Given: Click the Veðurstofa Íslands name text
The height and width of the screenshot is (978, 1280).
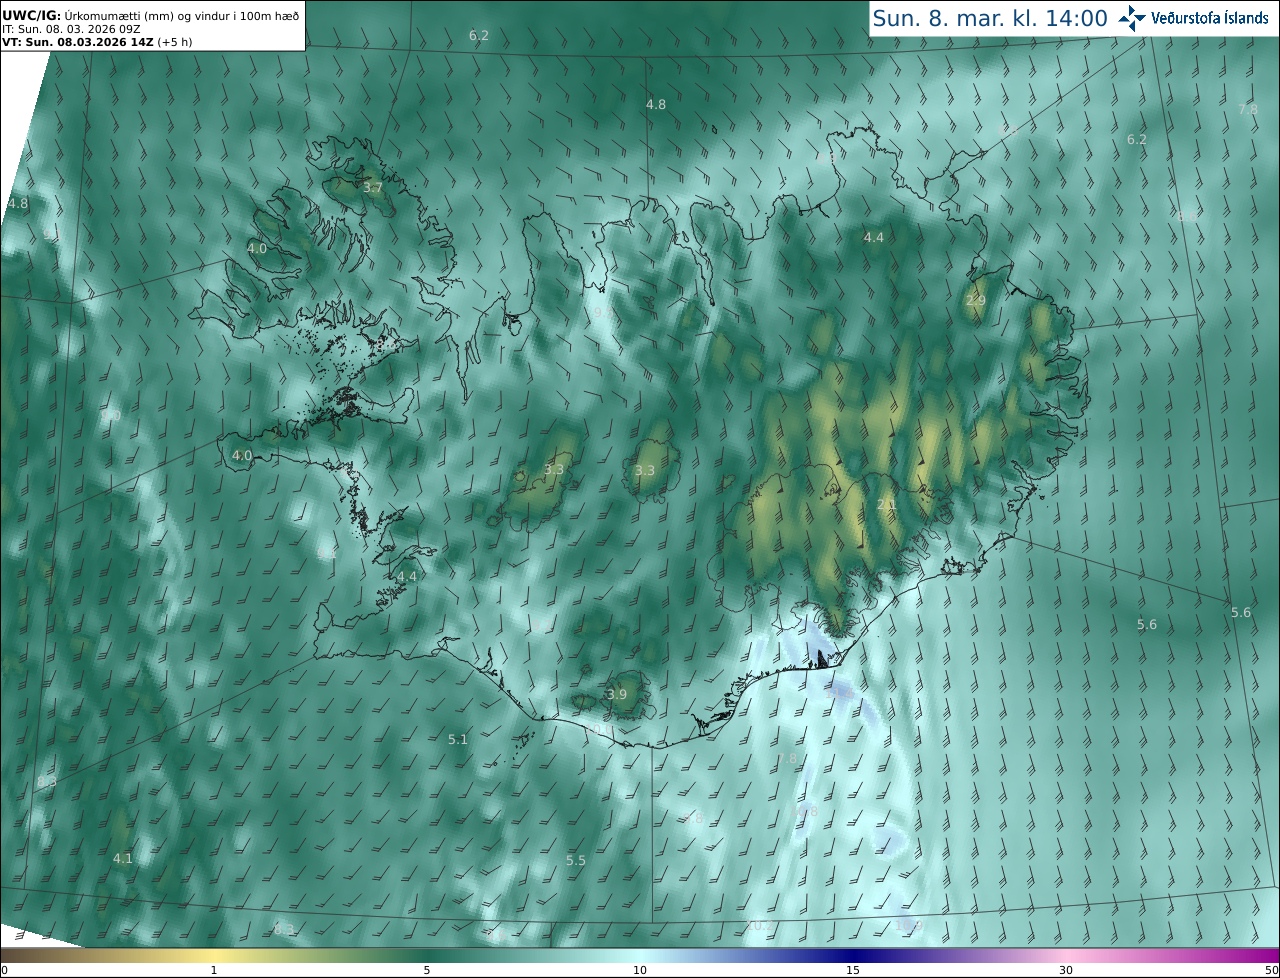Looking at the screenshot, I should tap(1210, 18).
